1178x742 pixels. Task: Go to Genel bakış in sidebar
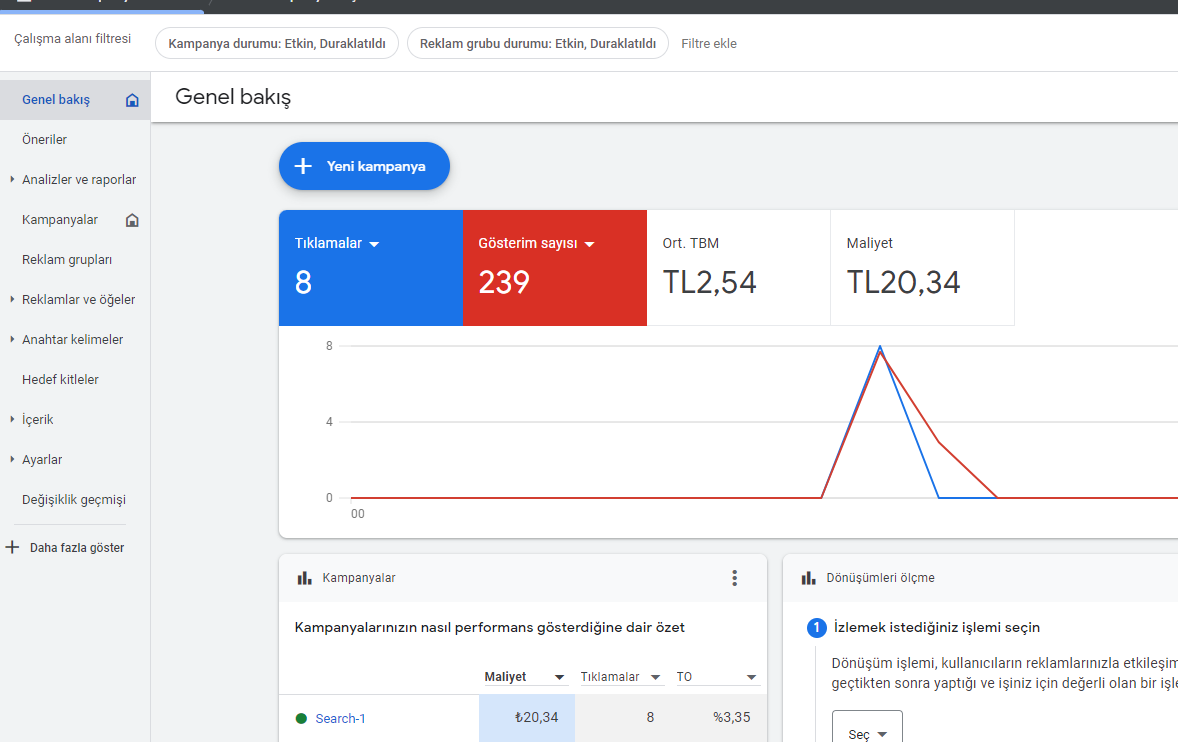(x=56, y=100)
